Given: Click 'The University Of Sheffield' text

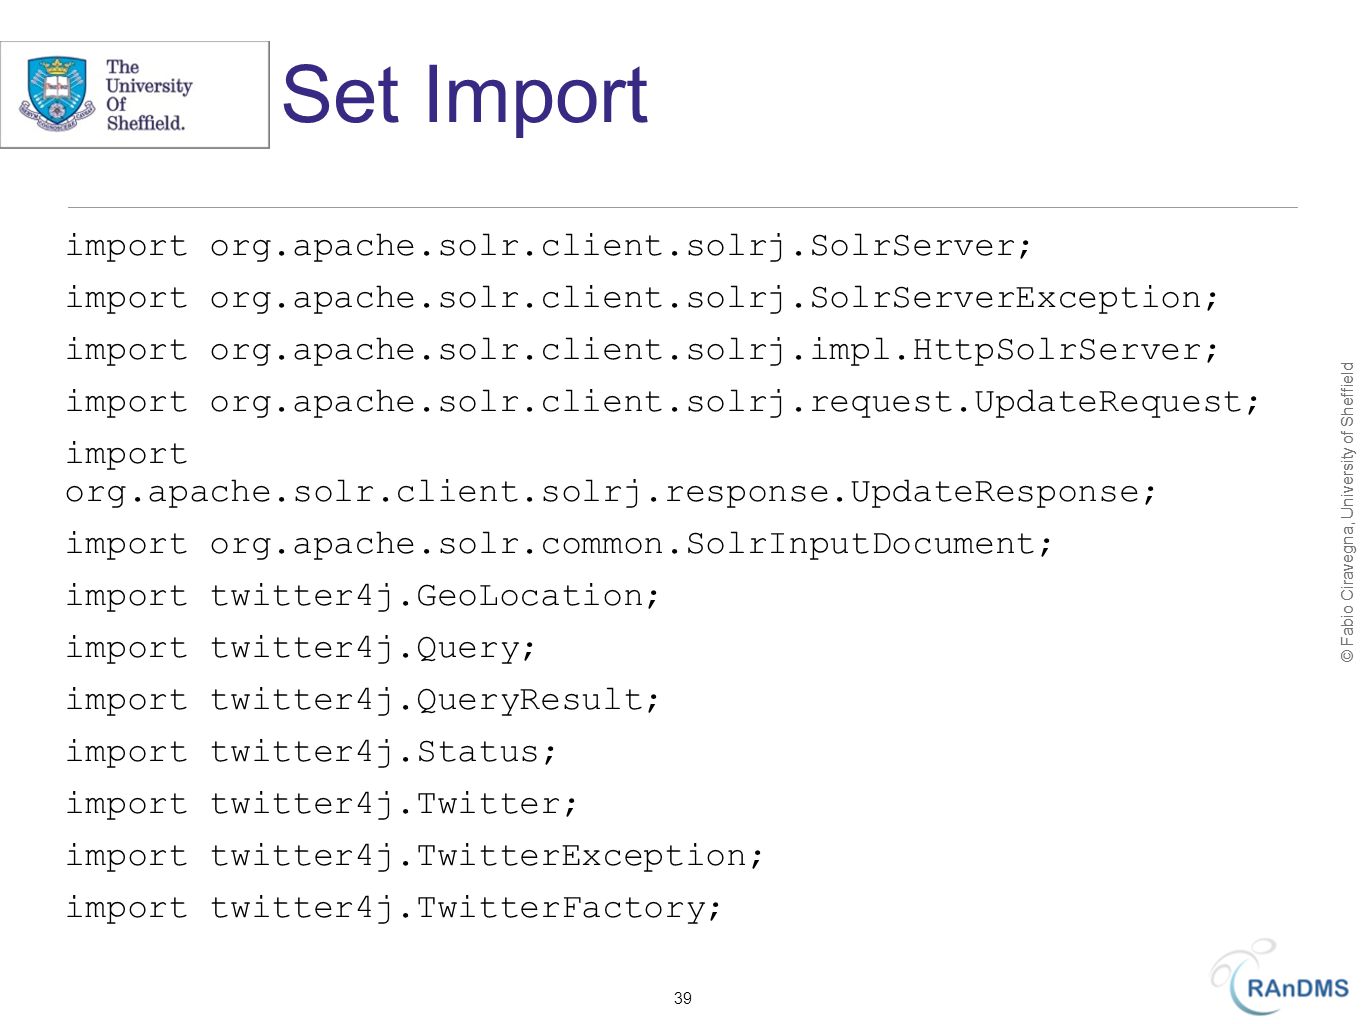Looking at the screenshot, I should (x=148, y=95).
